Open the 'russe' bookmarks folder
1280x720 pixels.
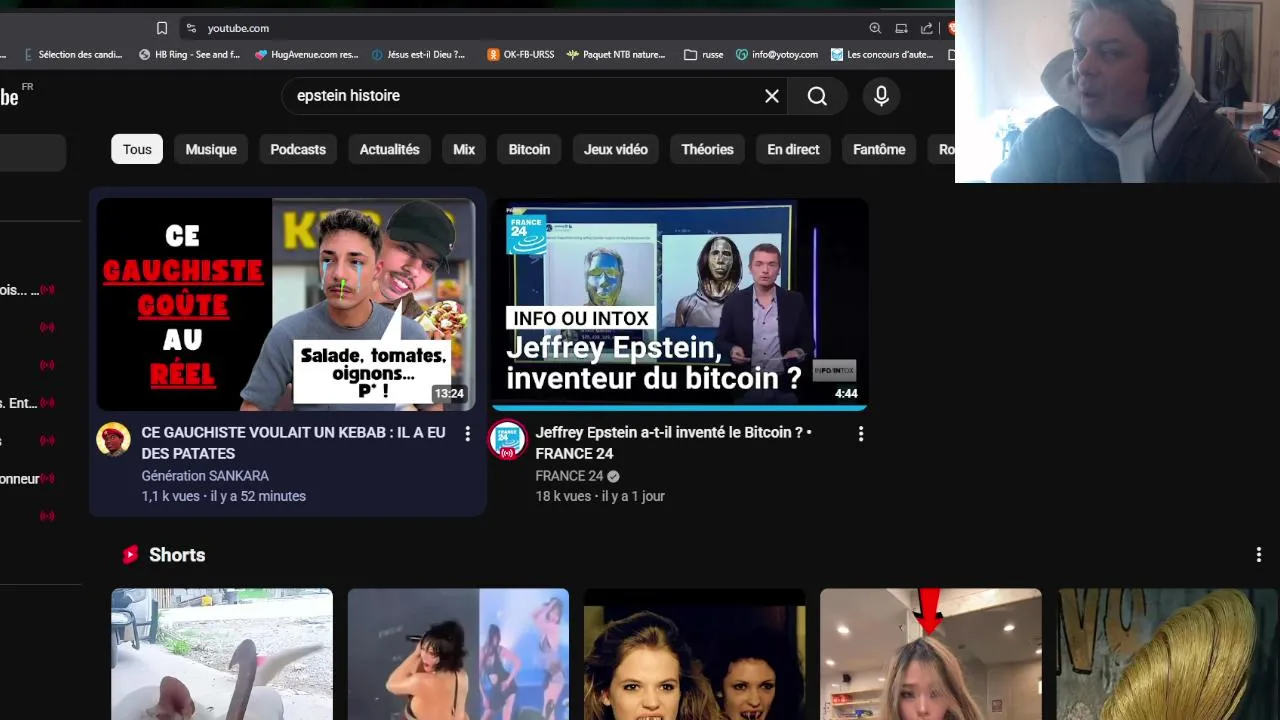point(703,55)
